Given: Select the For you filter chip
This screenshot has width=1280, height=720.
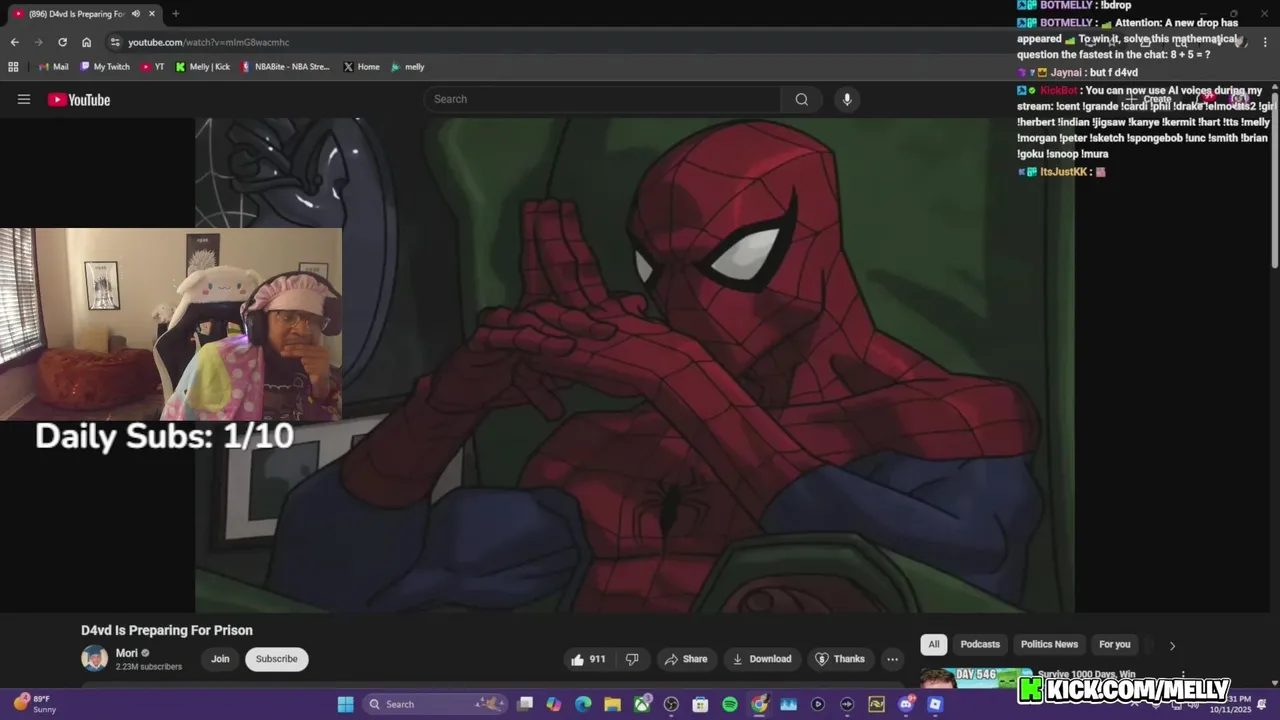Looking at the screenshot, I should 1114,644.
